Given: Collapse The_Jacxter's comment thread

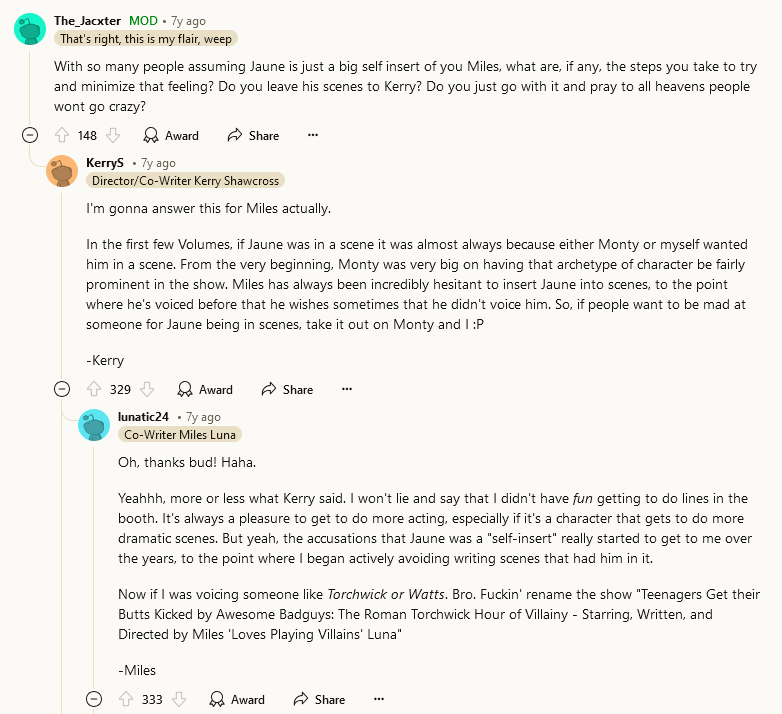Looking at the screenshot, I should click(x=29, y=135).
